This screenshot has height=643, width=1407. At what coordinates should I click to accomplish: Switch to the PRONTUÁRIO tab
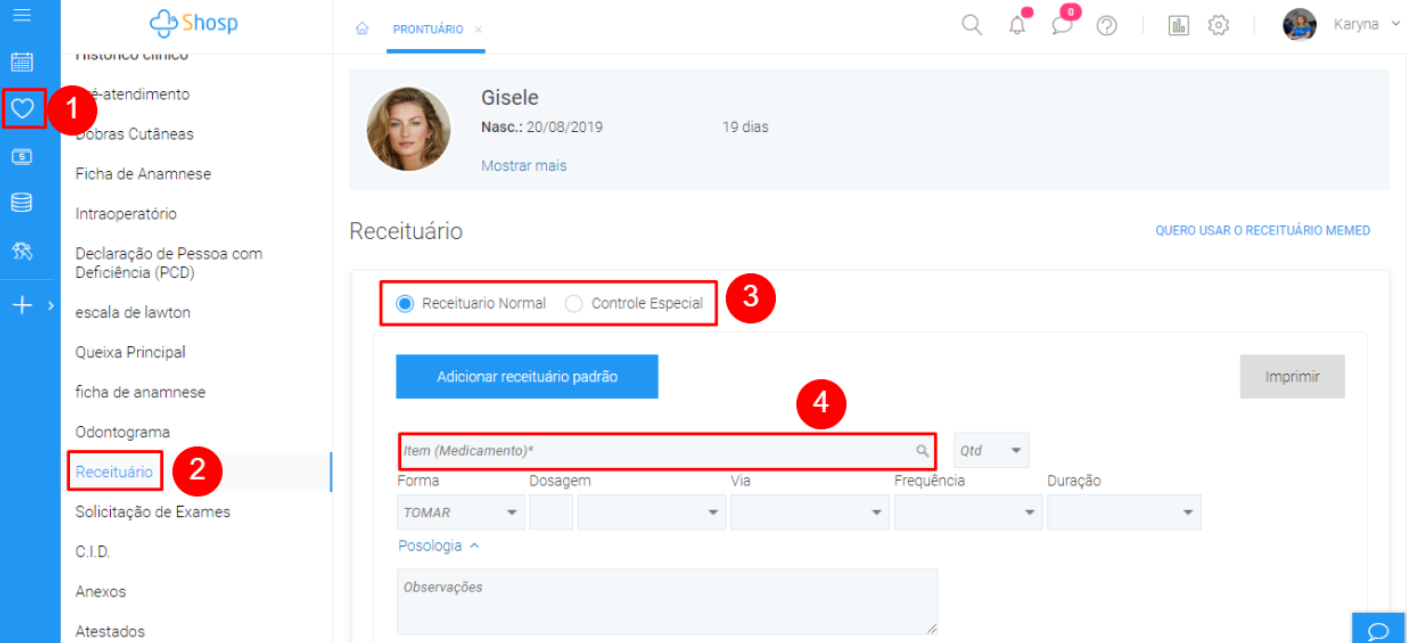click(427, 30)
